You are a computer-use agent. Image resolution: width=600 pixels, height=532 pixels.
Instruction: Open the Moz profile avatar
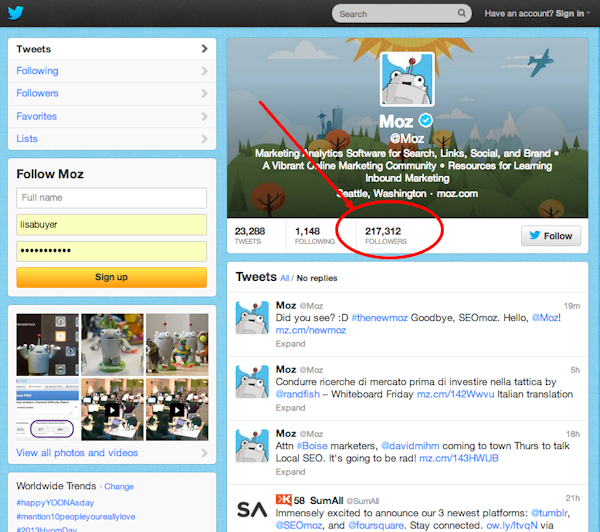point(407,80)
